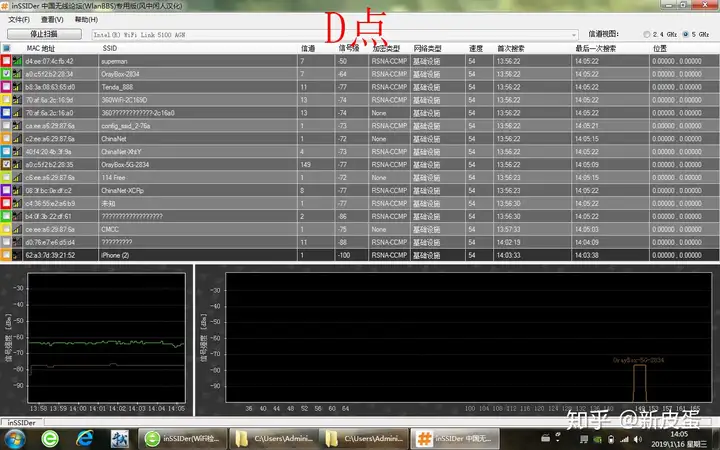720x450 pixels.
Task: Check the superman network checkbox
Action: (x=6, y=61)
